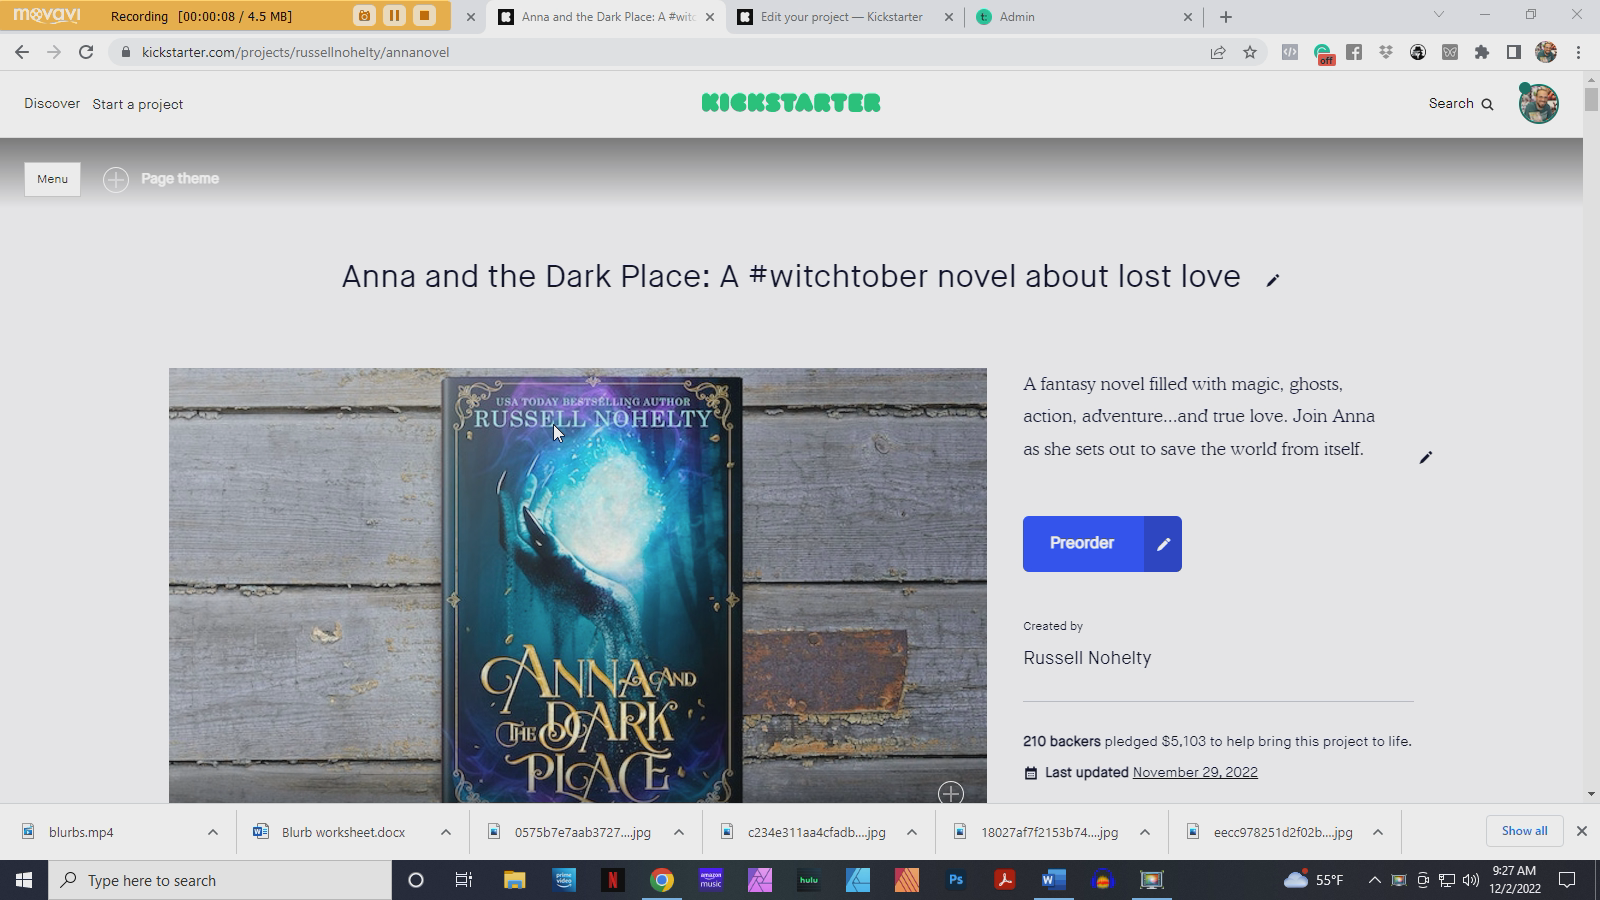Open the Chrome extensions puzzle icon
The height and width of the screenshot is (900, 1600).
click(x=1482, y=52)
